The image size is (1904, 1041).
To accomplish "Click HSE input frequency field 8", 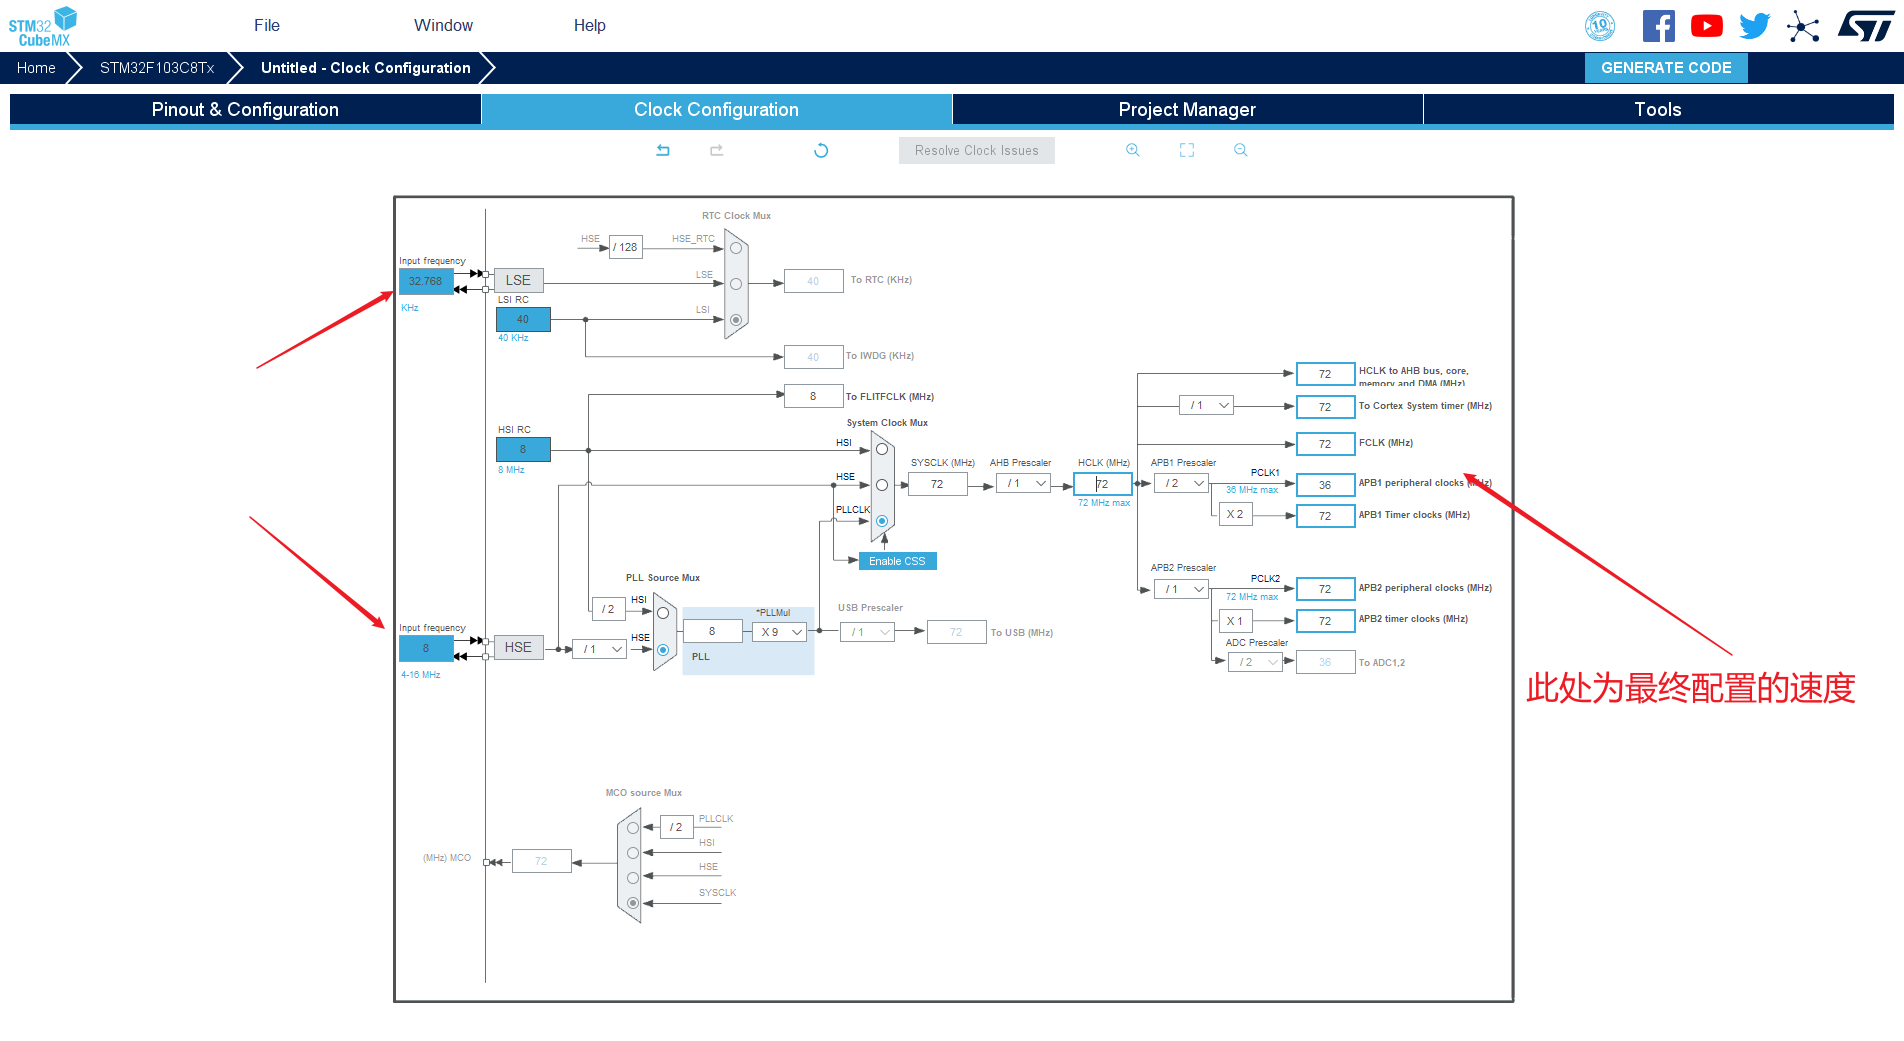I will (x=426, y=649).
